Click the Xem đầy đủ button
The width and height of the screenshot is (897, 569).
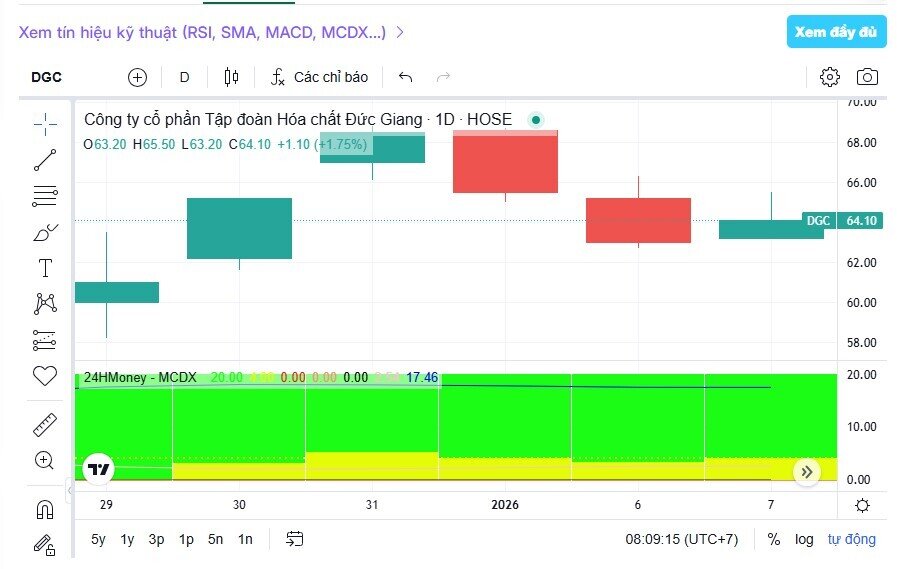click(x=836, y=32)
